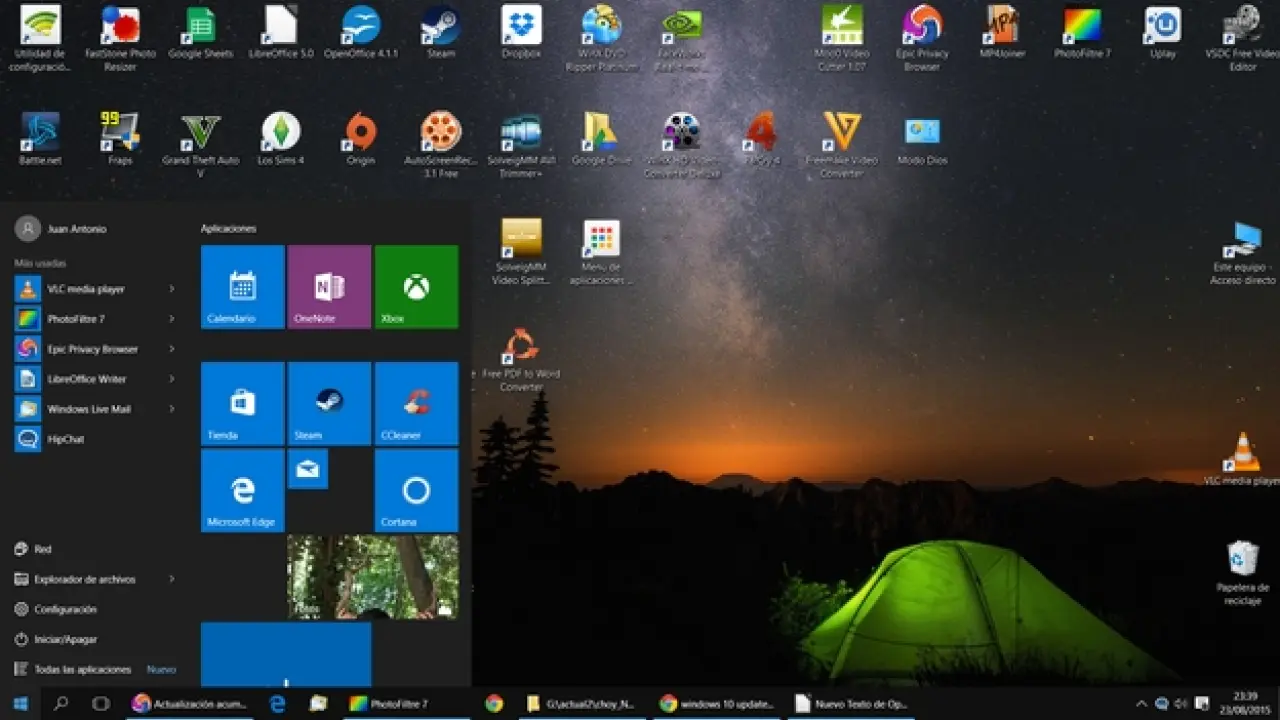Image resolution: width=1280 pixels, height=720 pixels.
Task: Expand VLC media player jump list arrow
Action: [172, 289]
